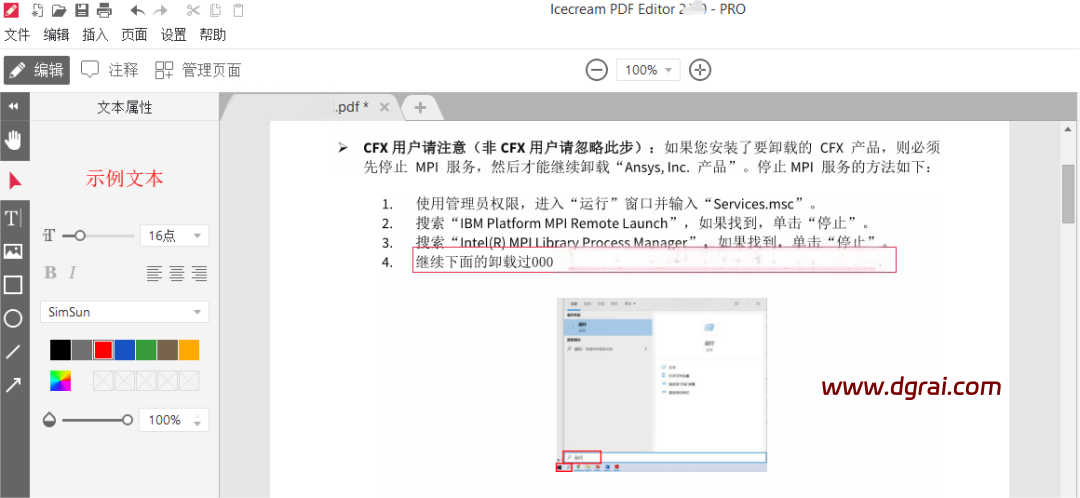1080x498 pixels.
Task: Select the Rectangle shape tool
Action: tap(14, 285)
